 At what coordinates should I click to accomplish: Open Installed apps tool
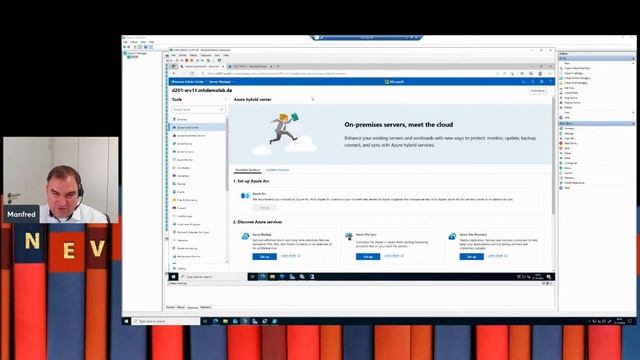click(x=184, y=216)
